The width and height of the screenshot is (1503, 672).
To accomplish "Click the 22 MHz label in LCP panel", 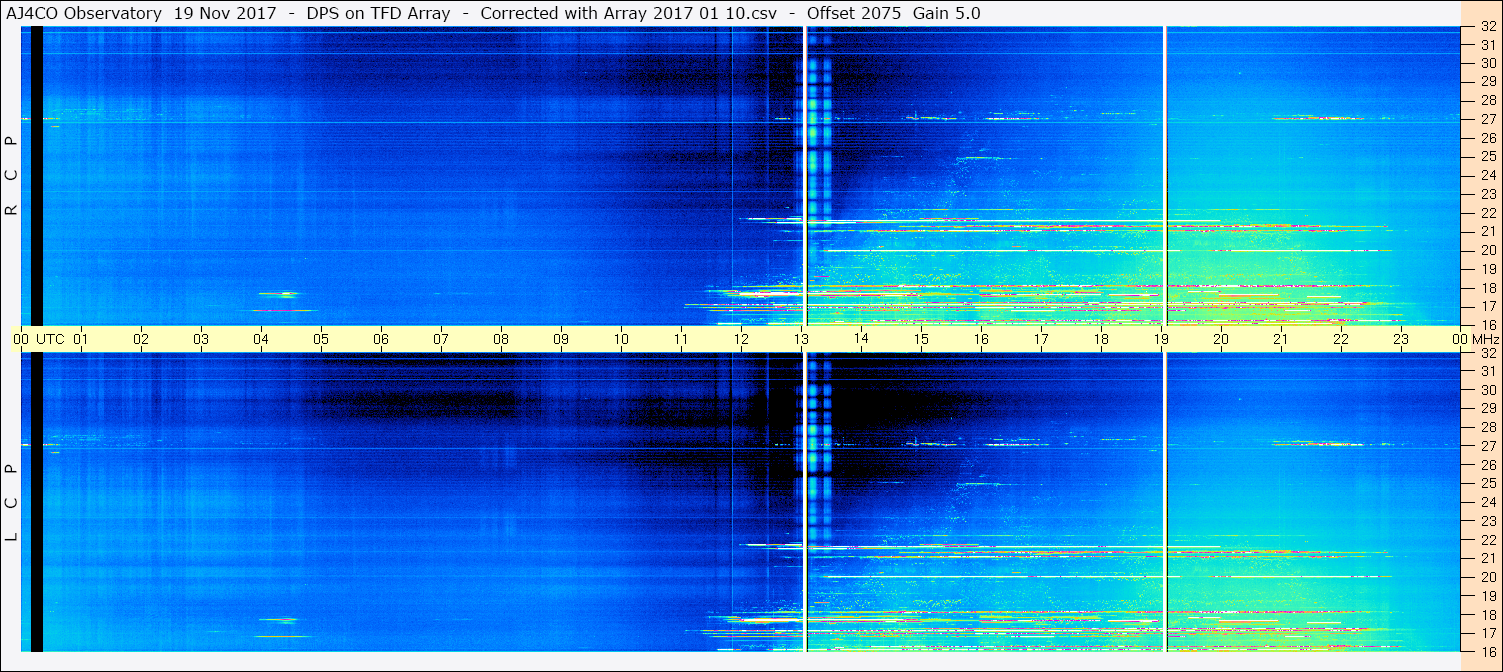I will 1487,540.
